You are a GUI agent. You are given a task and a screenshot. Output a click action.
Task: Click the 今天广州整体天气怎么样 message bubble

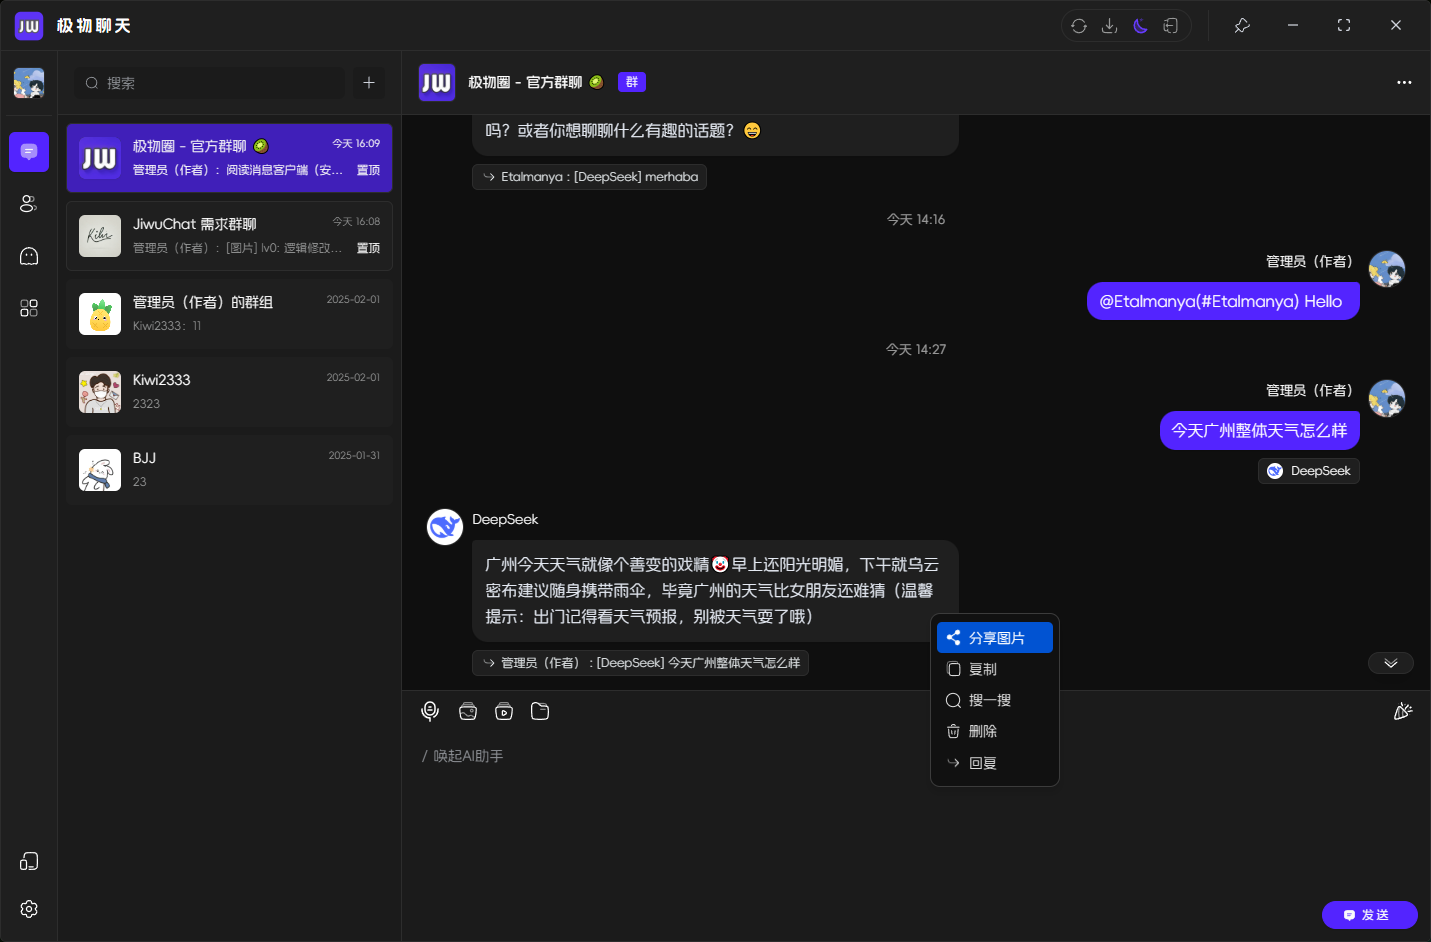[1260, 431]
